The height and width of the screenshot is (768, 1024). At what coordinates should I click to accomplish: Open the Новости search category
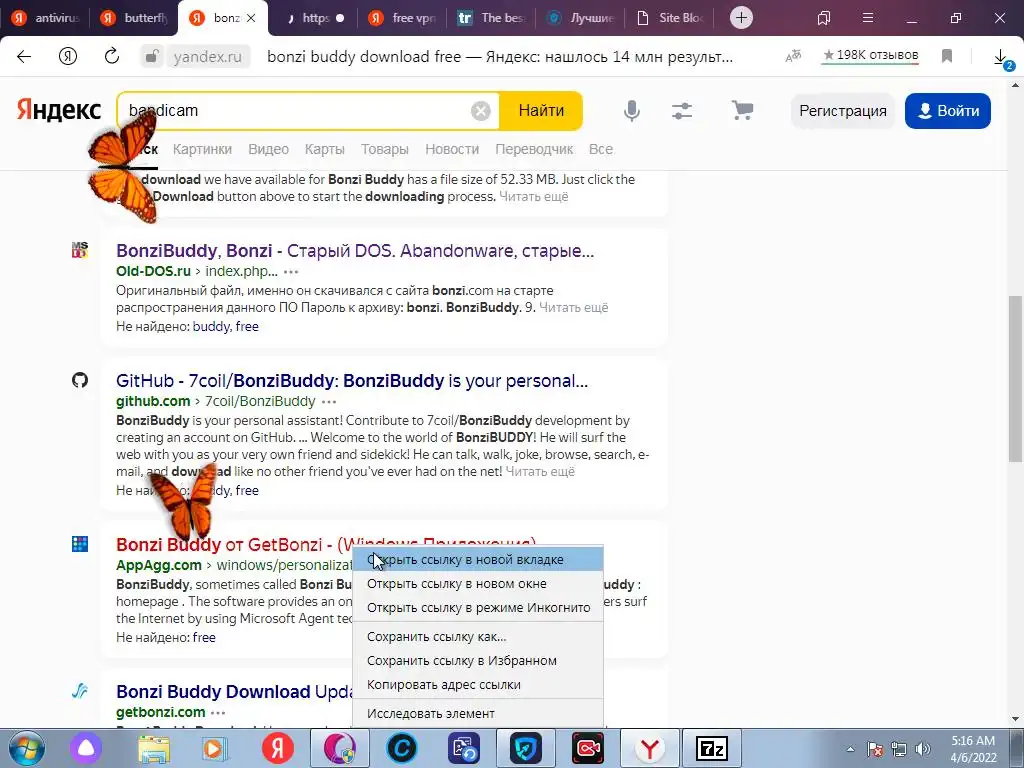452,150
